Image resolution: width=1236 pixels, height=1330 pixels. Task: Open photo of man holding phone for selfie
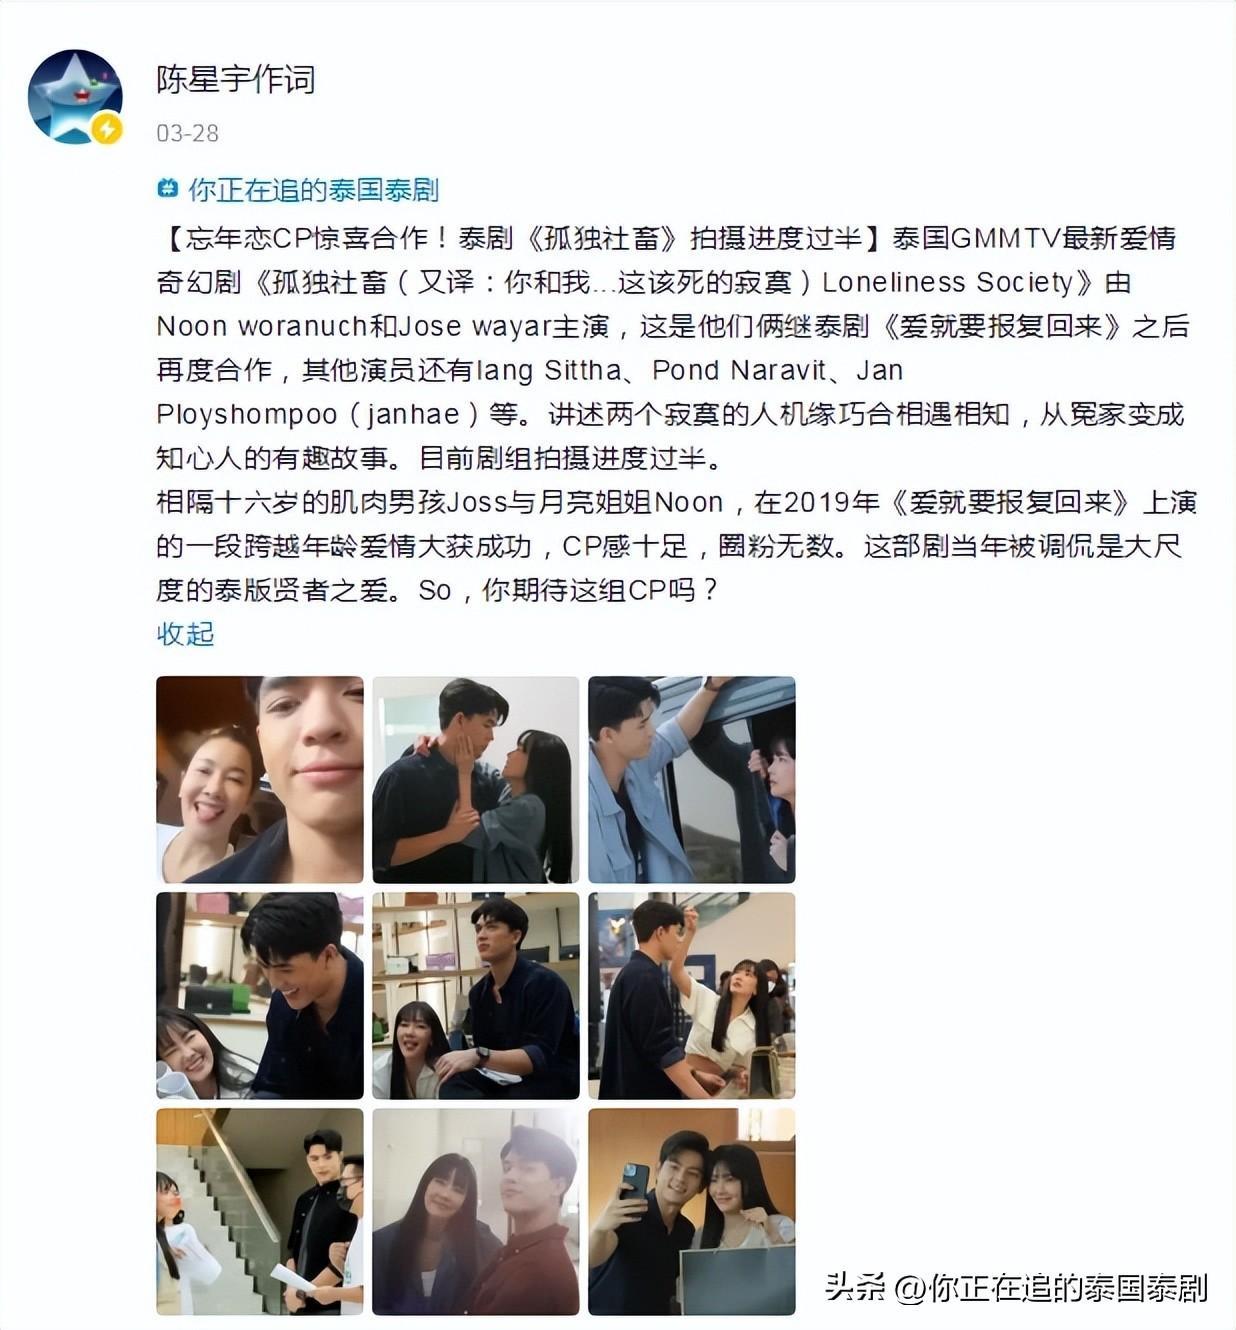coord(692,1212)
